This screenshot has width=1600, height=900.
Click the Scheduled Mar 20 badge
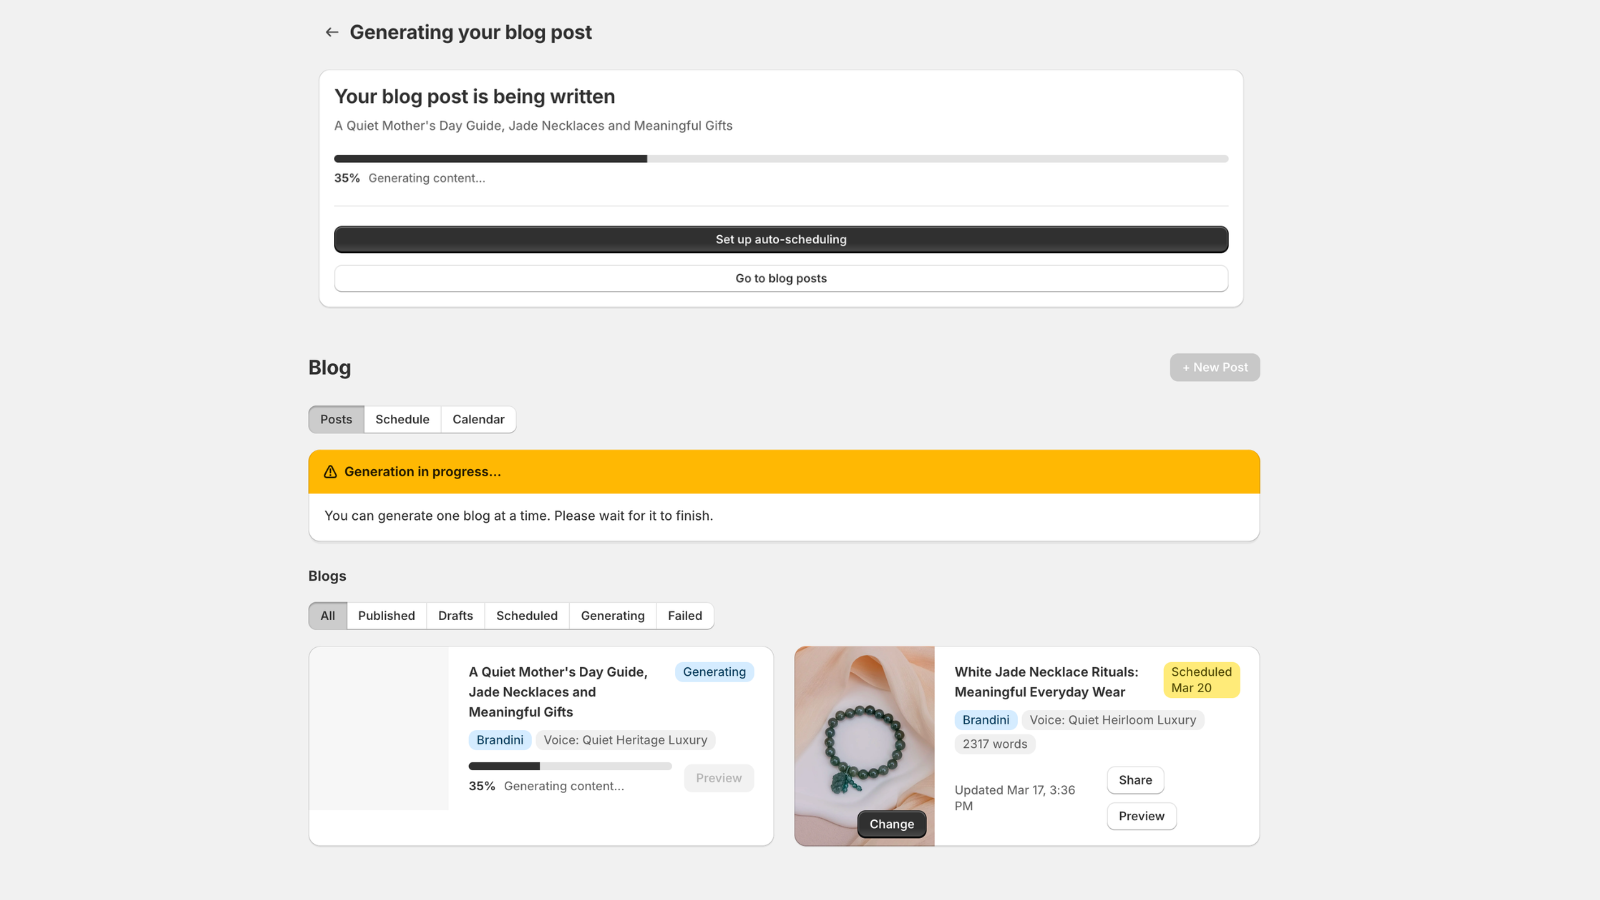(1201, 680)
